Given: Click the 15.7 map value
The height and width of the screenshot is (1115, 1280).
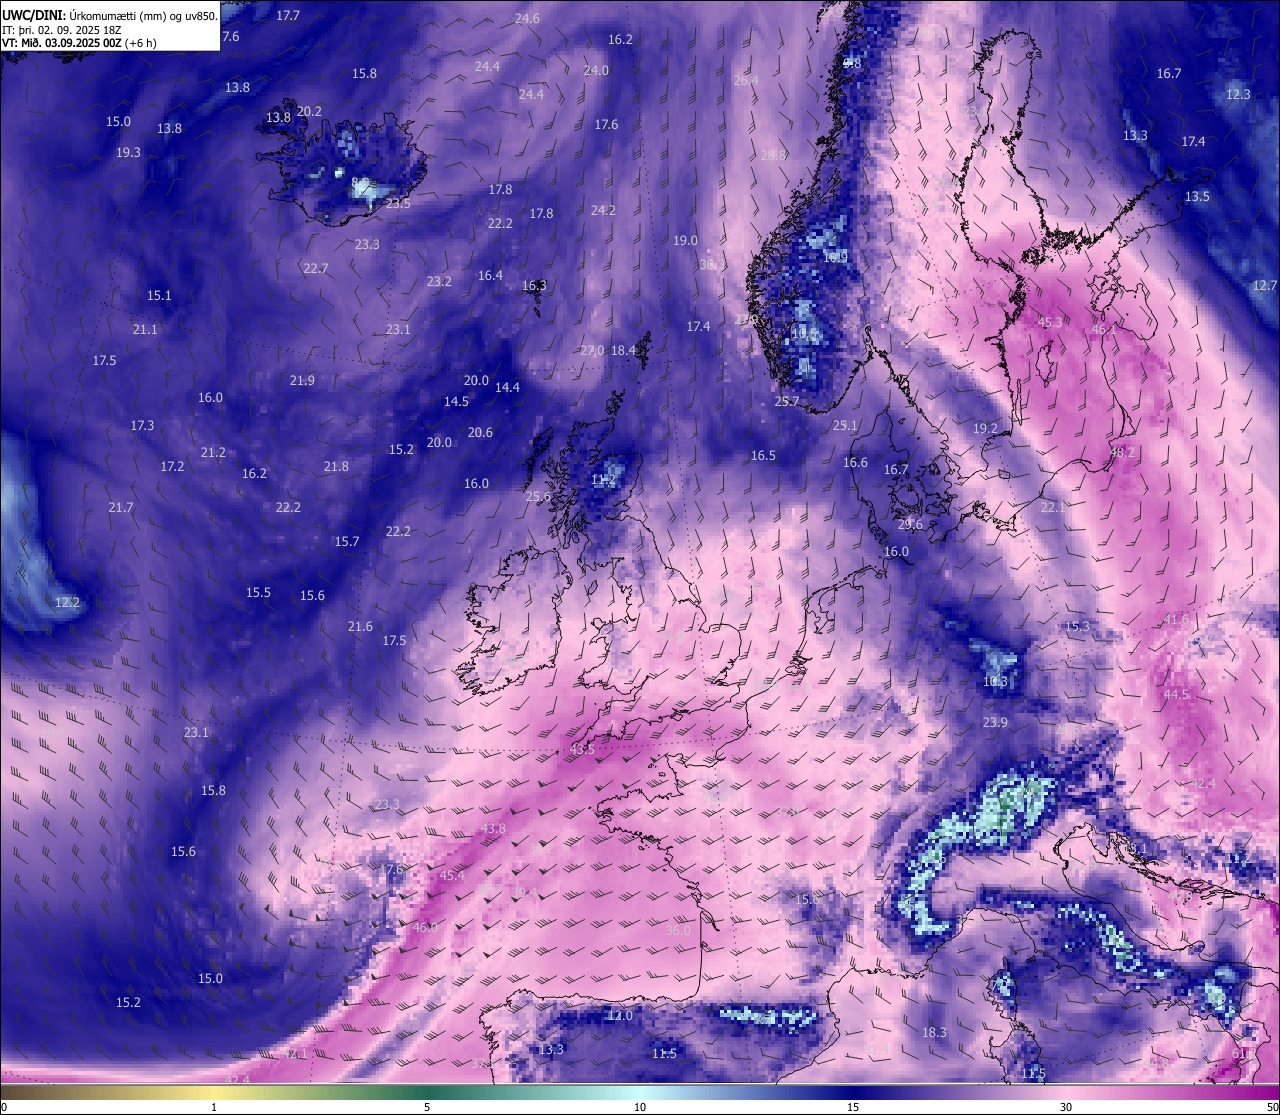Looking at the screenshot, I should pyautogui.click(x=347, y=541).
